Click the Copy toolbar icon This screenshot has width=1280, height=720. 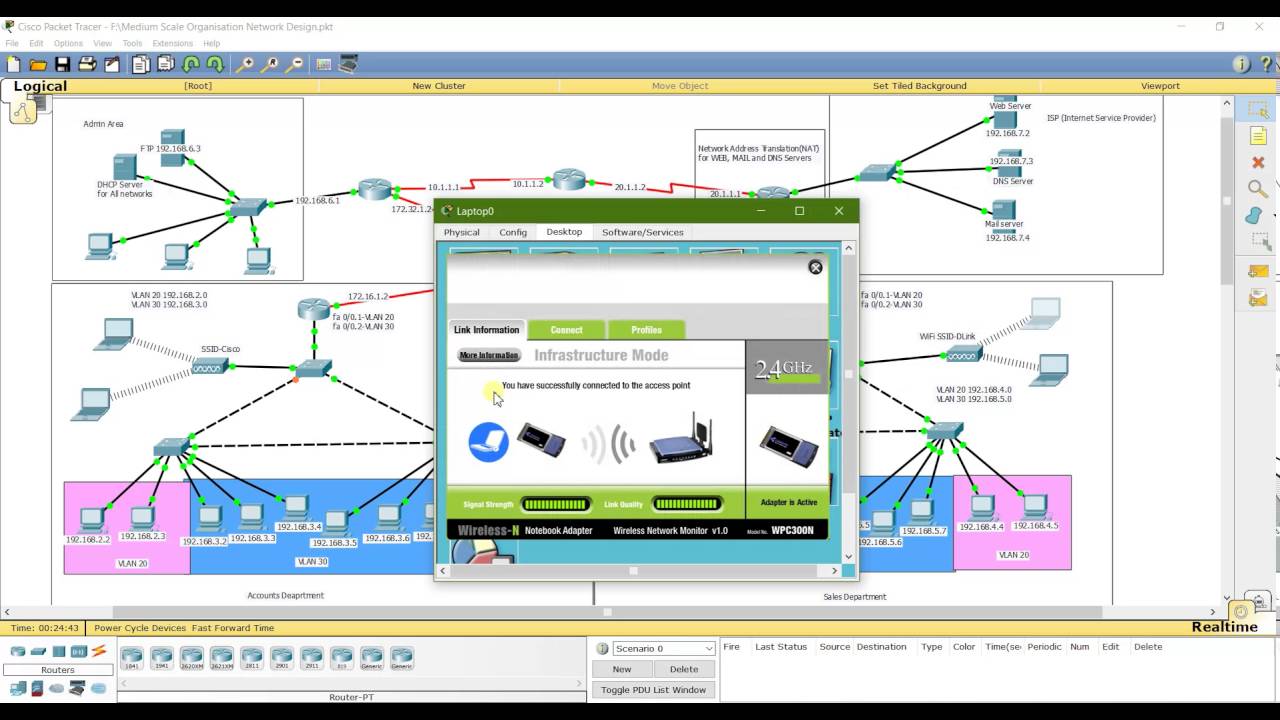coord(140,64)
